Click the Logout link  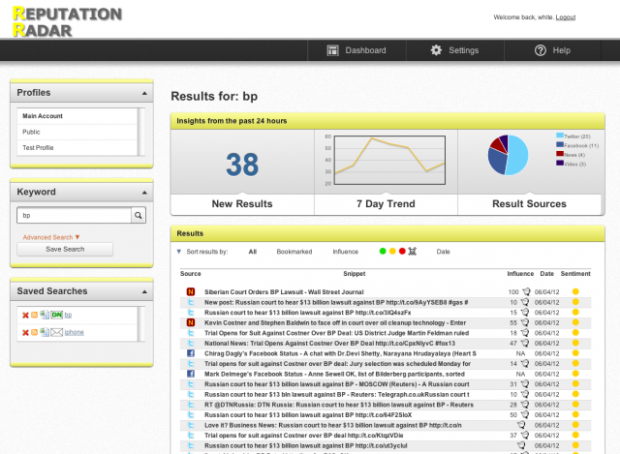[565, 17]
